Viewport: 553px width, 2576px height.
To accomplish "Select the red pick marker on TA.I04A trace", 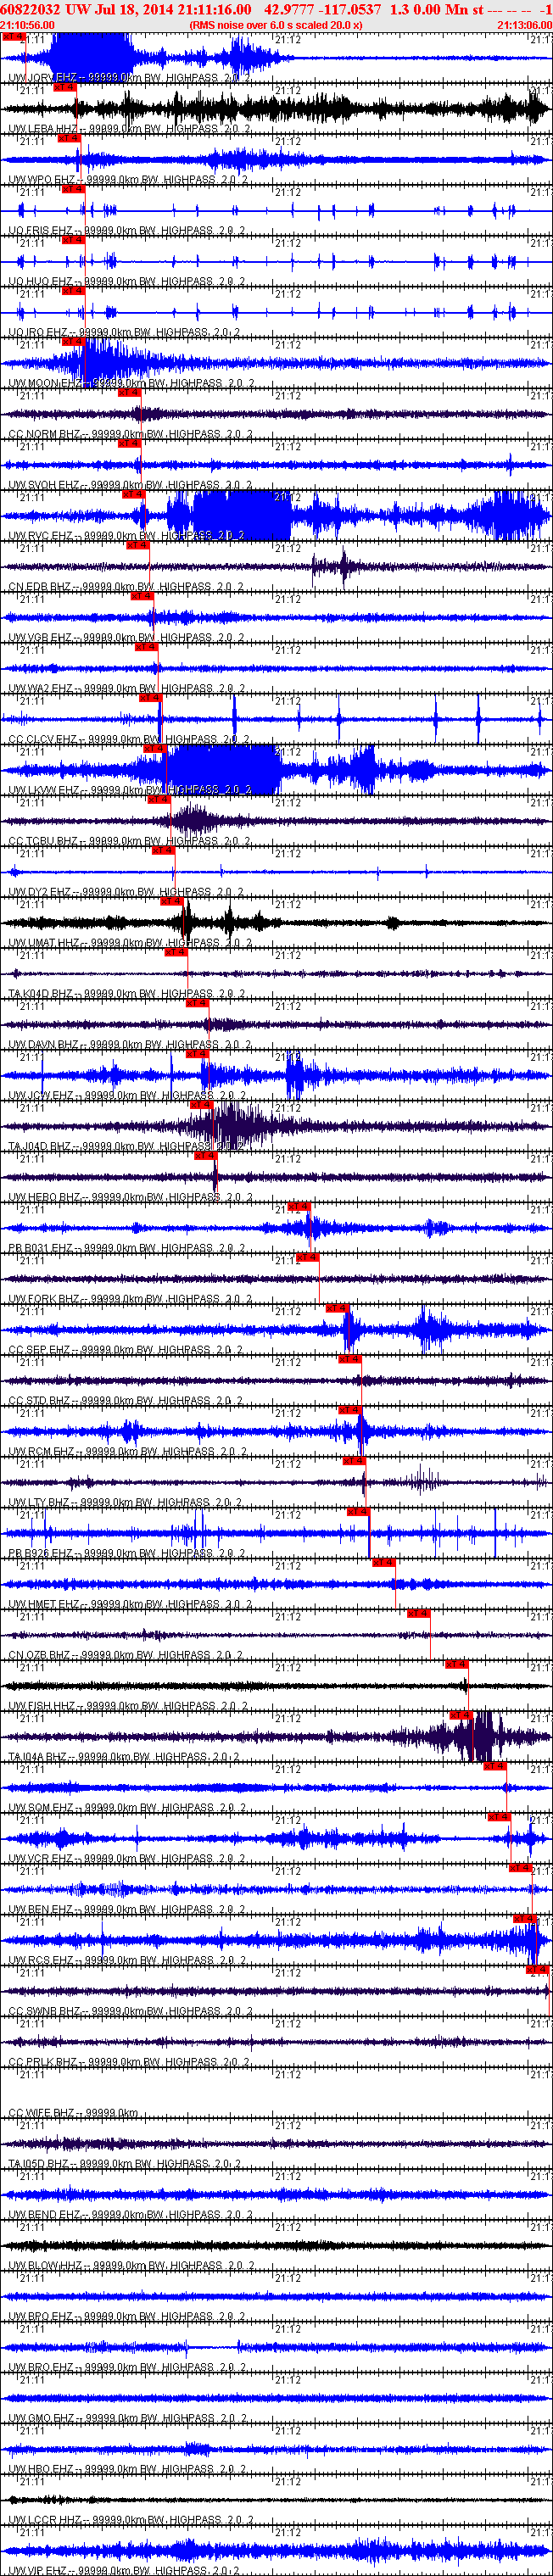I will pyautogui.click(x=461, y=1715).
